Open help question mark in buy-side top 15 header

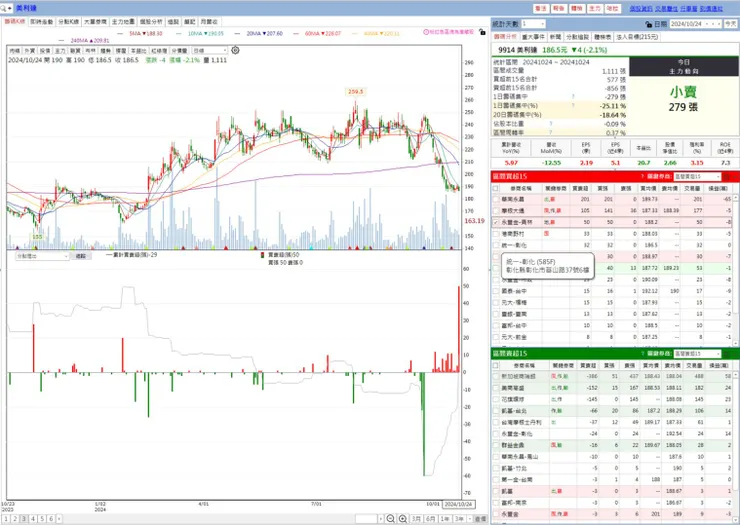(x=642, y=177)
